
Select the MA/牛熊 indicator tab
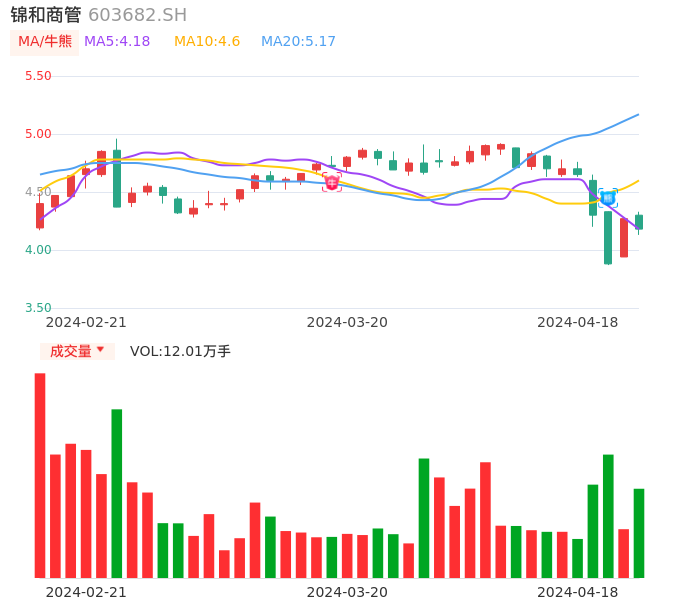(x=44, y=42)
